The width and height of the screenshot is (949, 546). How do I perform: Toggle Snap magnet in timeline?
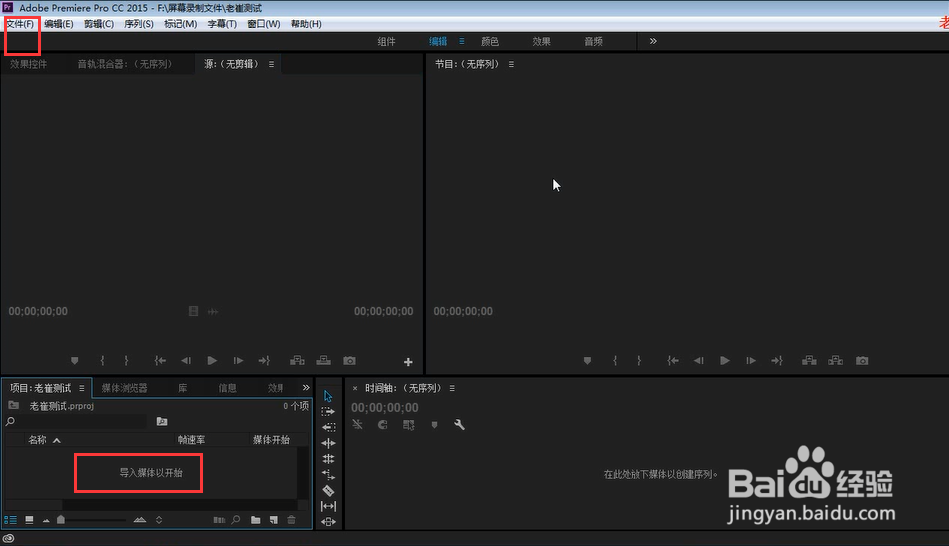(x=383, y=425)
